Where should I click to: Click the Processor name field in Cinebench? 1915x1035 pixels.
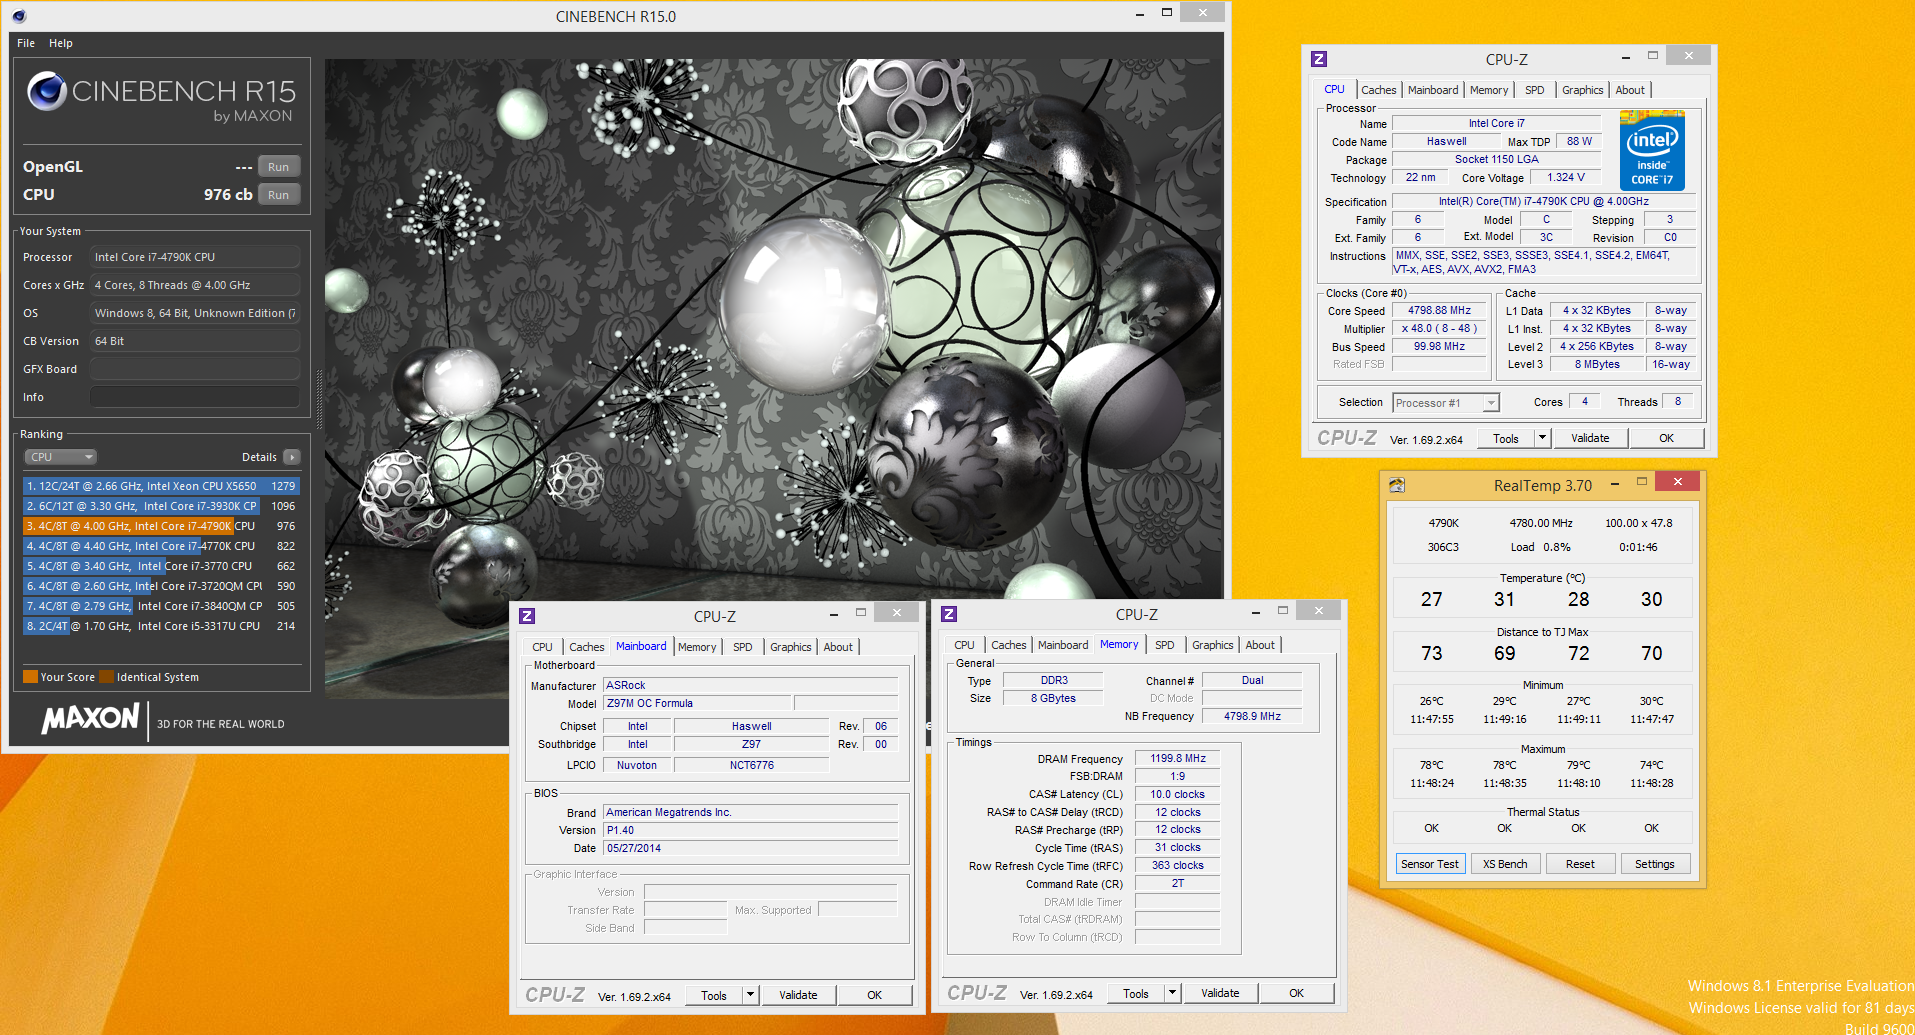195,257
